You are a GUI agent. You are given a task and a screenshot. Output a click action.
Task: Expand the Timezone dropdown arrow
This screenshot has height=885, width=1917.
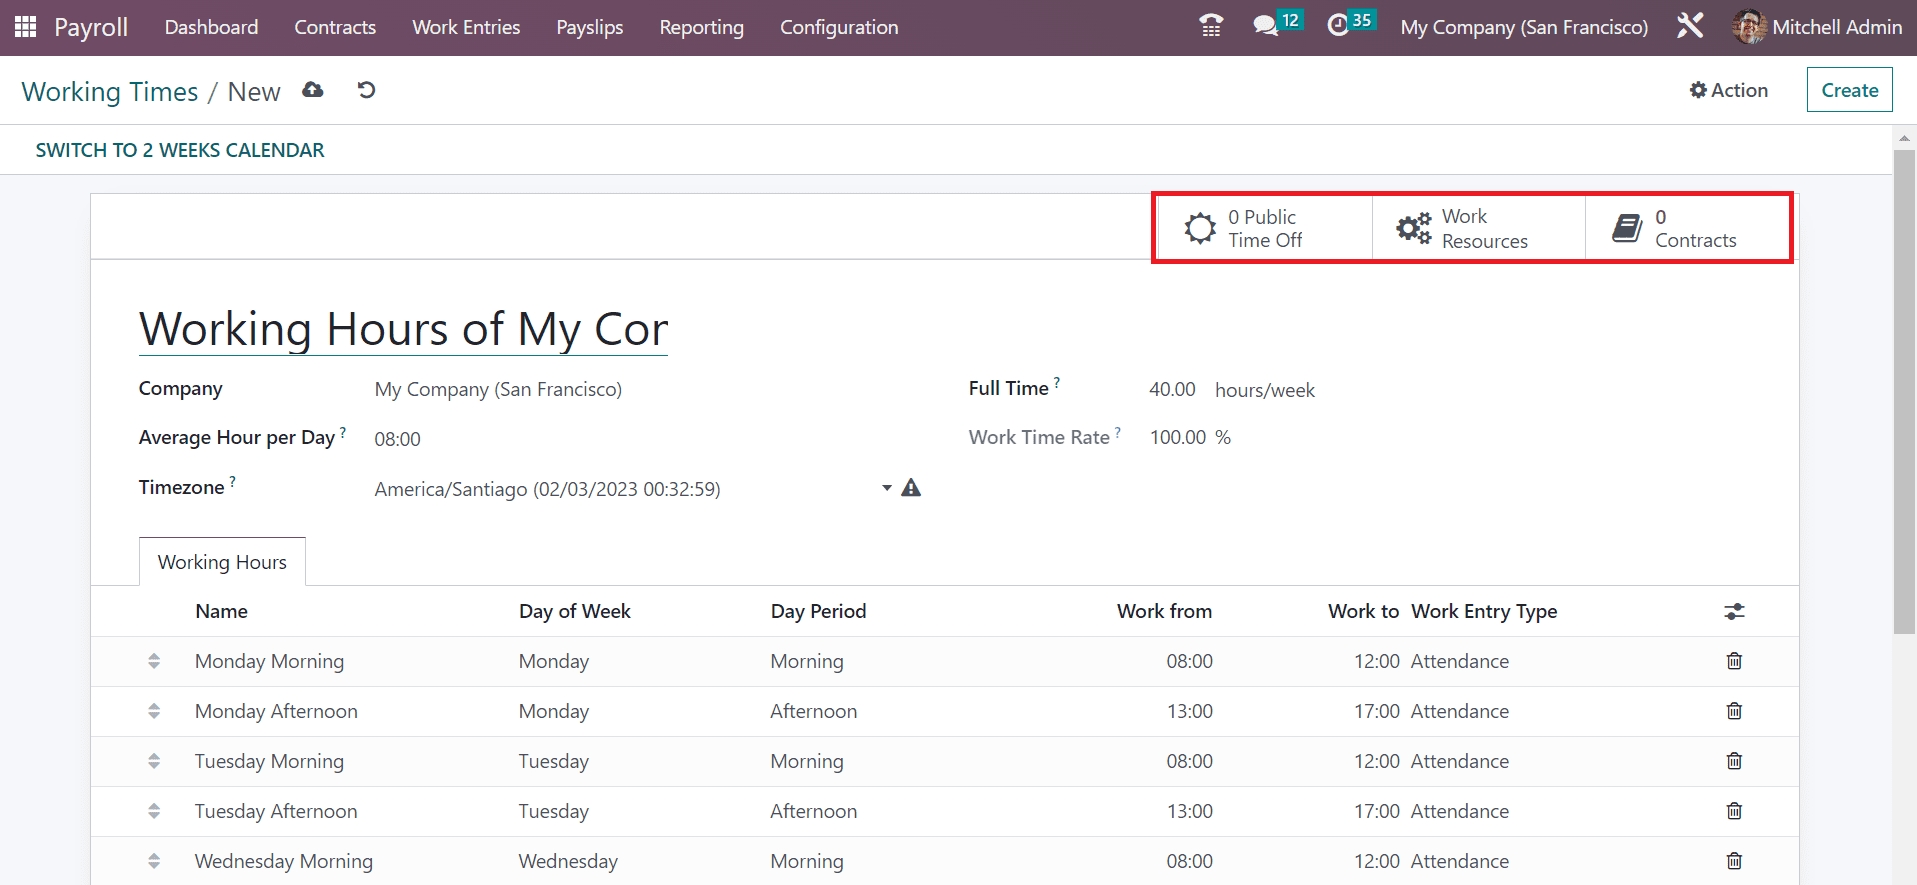[886, 488]
